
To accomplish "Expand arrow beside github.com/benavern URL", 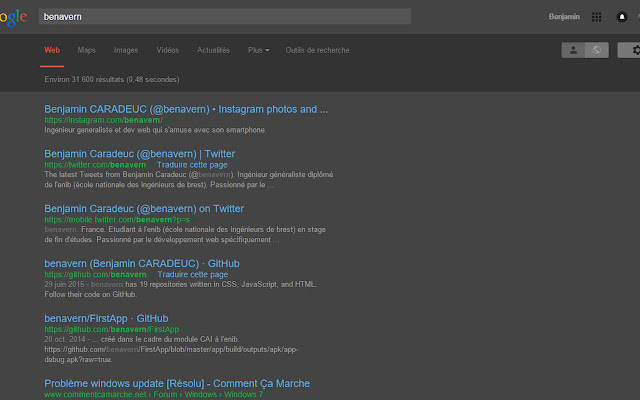I will [x=152, y=275].
